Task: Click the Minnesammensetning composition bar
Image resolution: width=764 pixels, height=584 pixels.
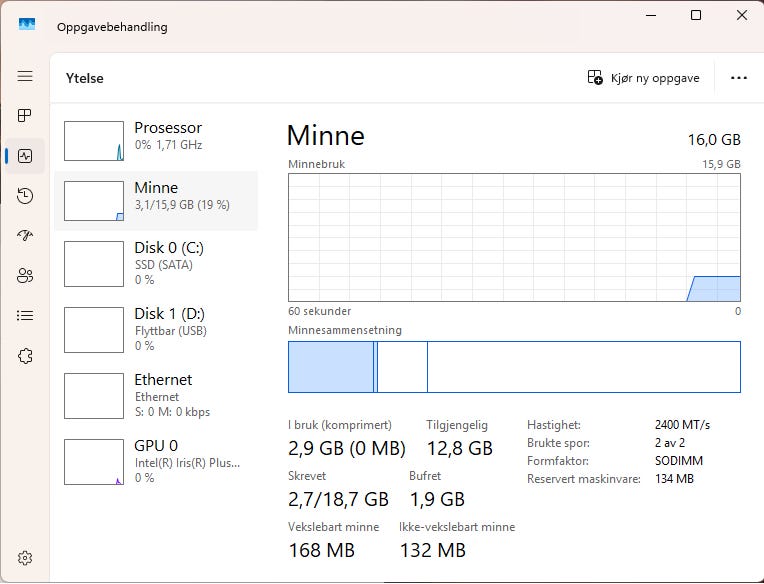Action: pyautogui.click(x=514, y=367)
